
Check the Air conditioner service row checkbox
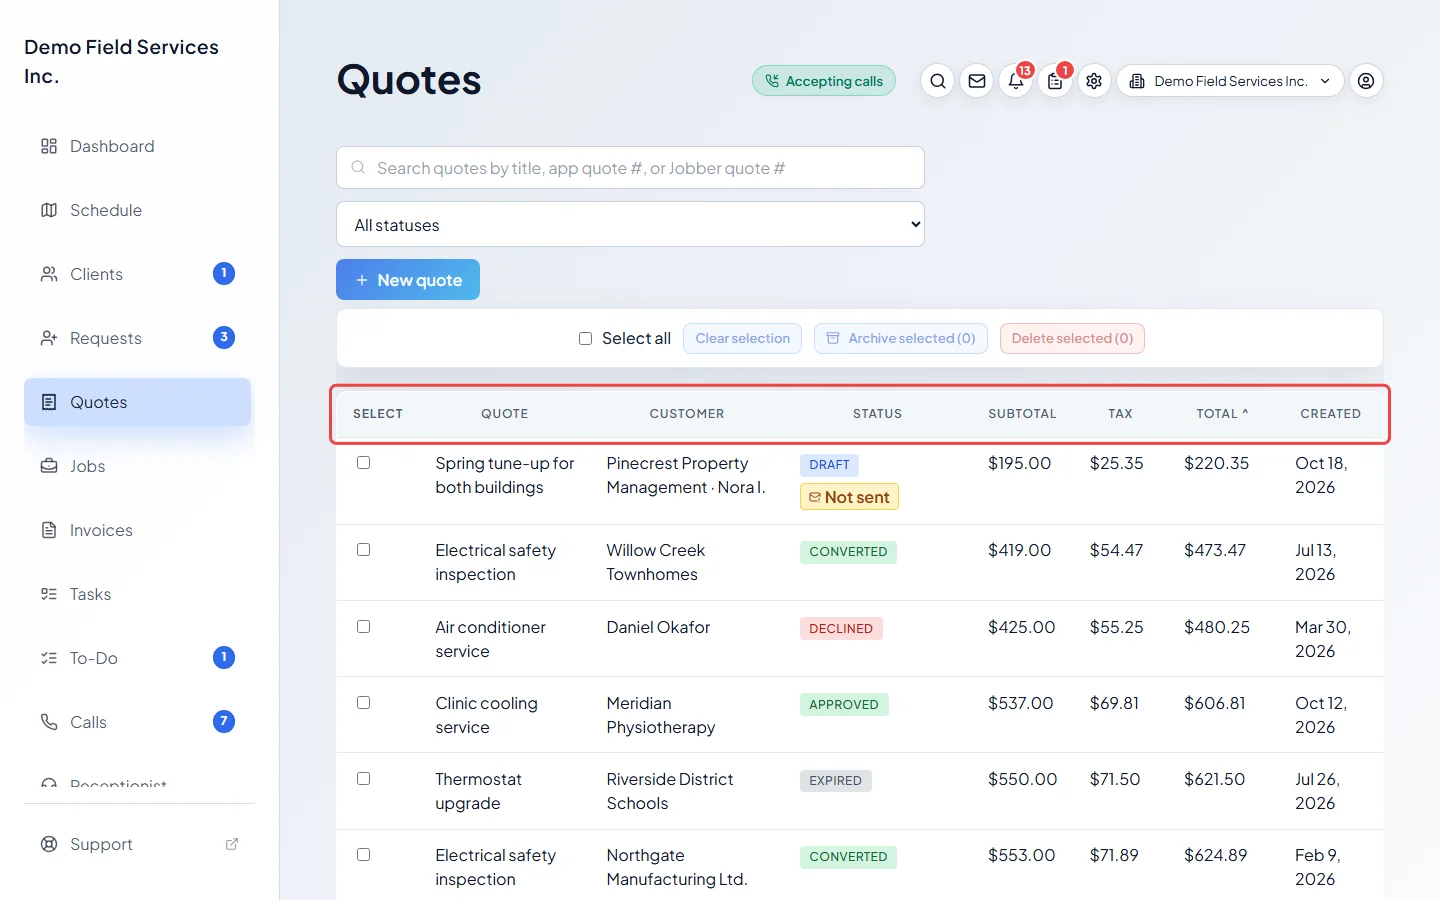(363, 626)
